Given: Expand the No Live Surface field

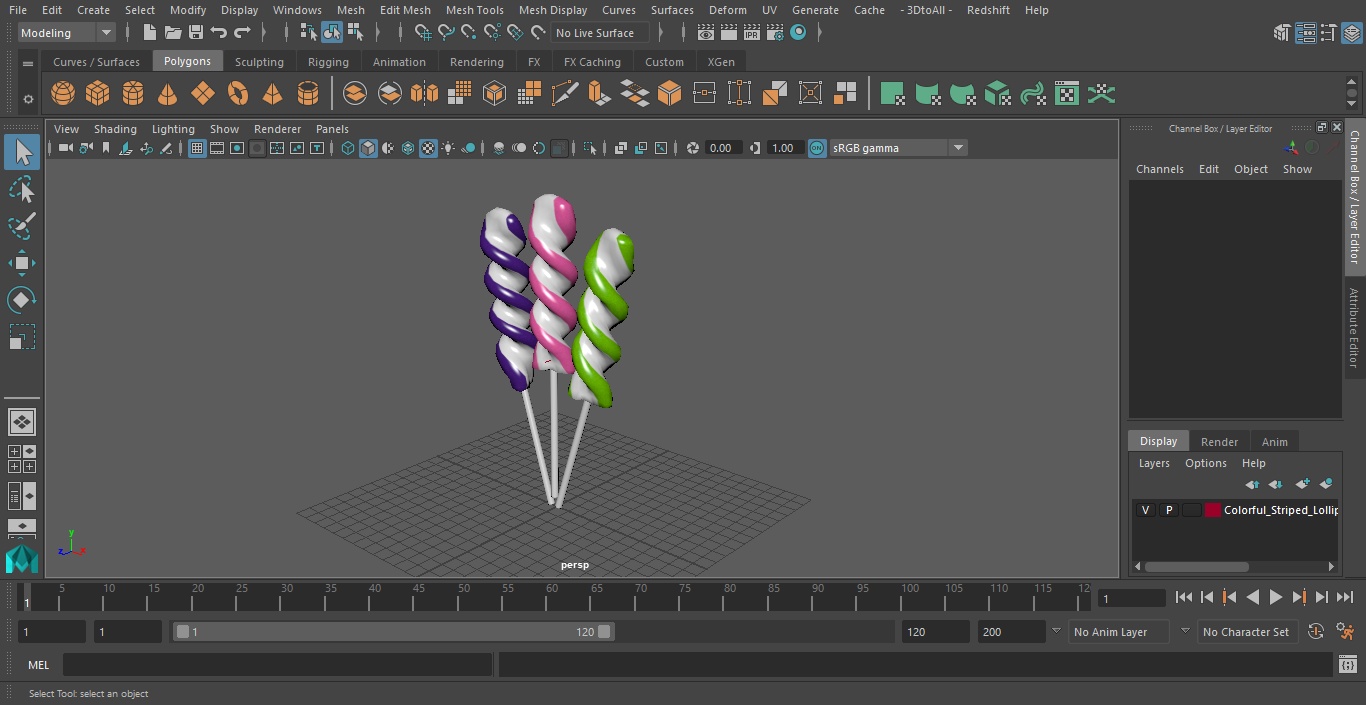Looking at the screenshot, I should click(601, 33).
